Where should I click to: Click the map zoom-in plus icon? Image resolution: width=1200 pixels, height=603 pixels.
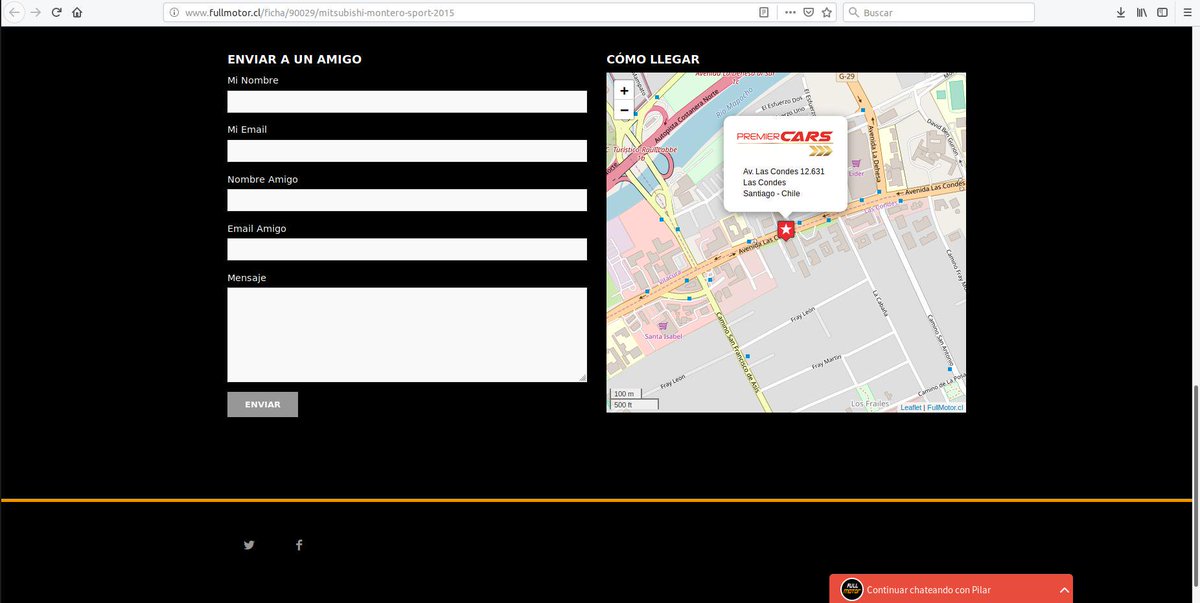623,90
